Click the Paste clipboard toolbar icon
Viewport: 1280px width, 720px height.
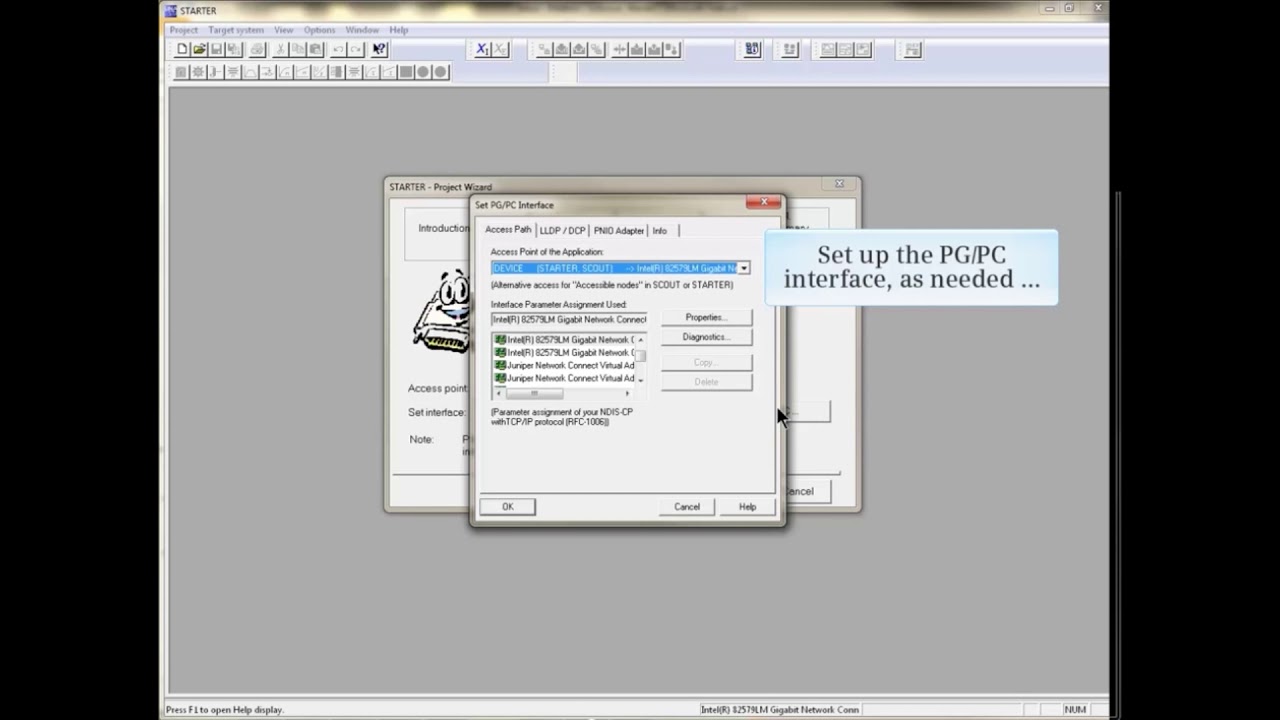(x=315, y=49)
